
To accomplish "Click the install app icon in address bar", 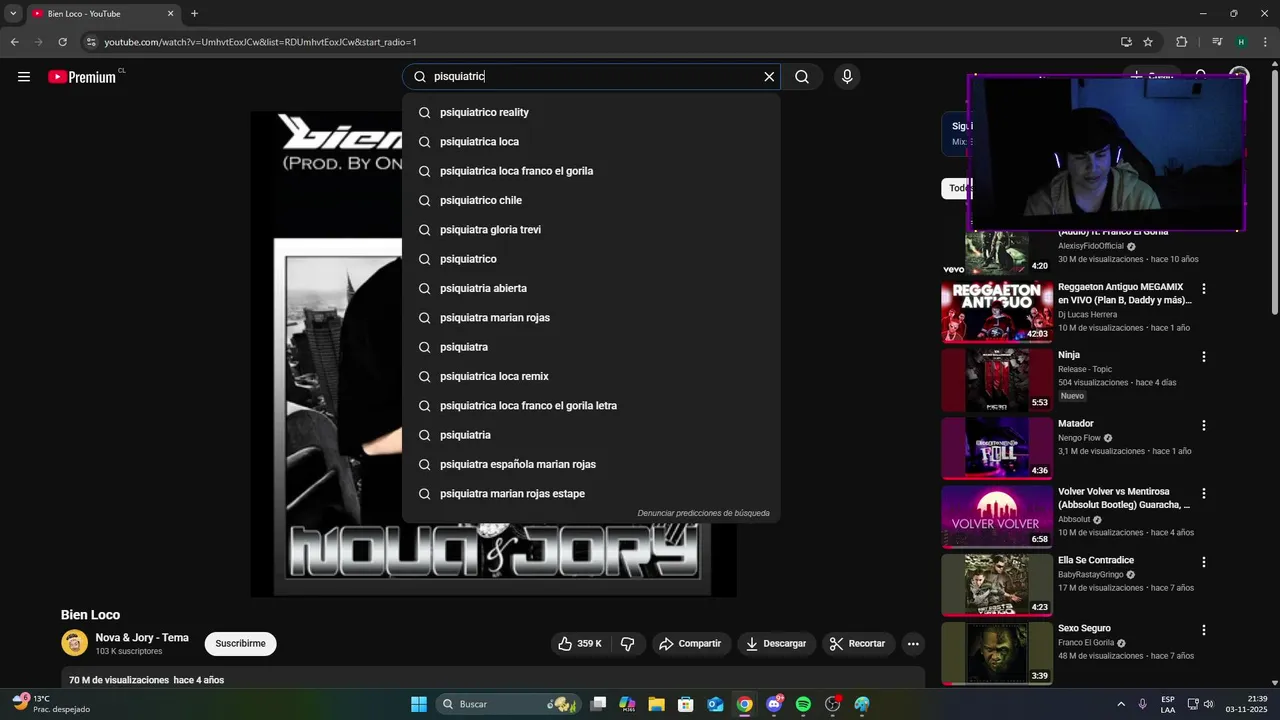I will (1126, 42).
